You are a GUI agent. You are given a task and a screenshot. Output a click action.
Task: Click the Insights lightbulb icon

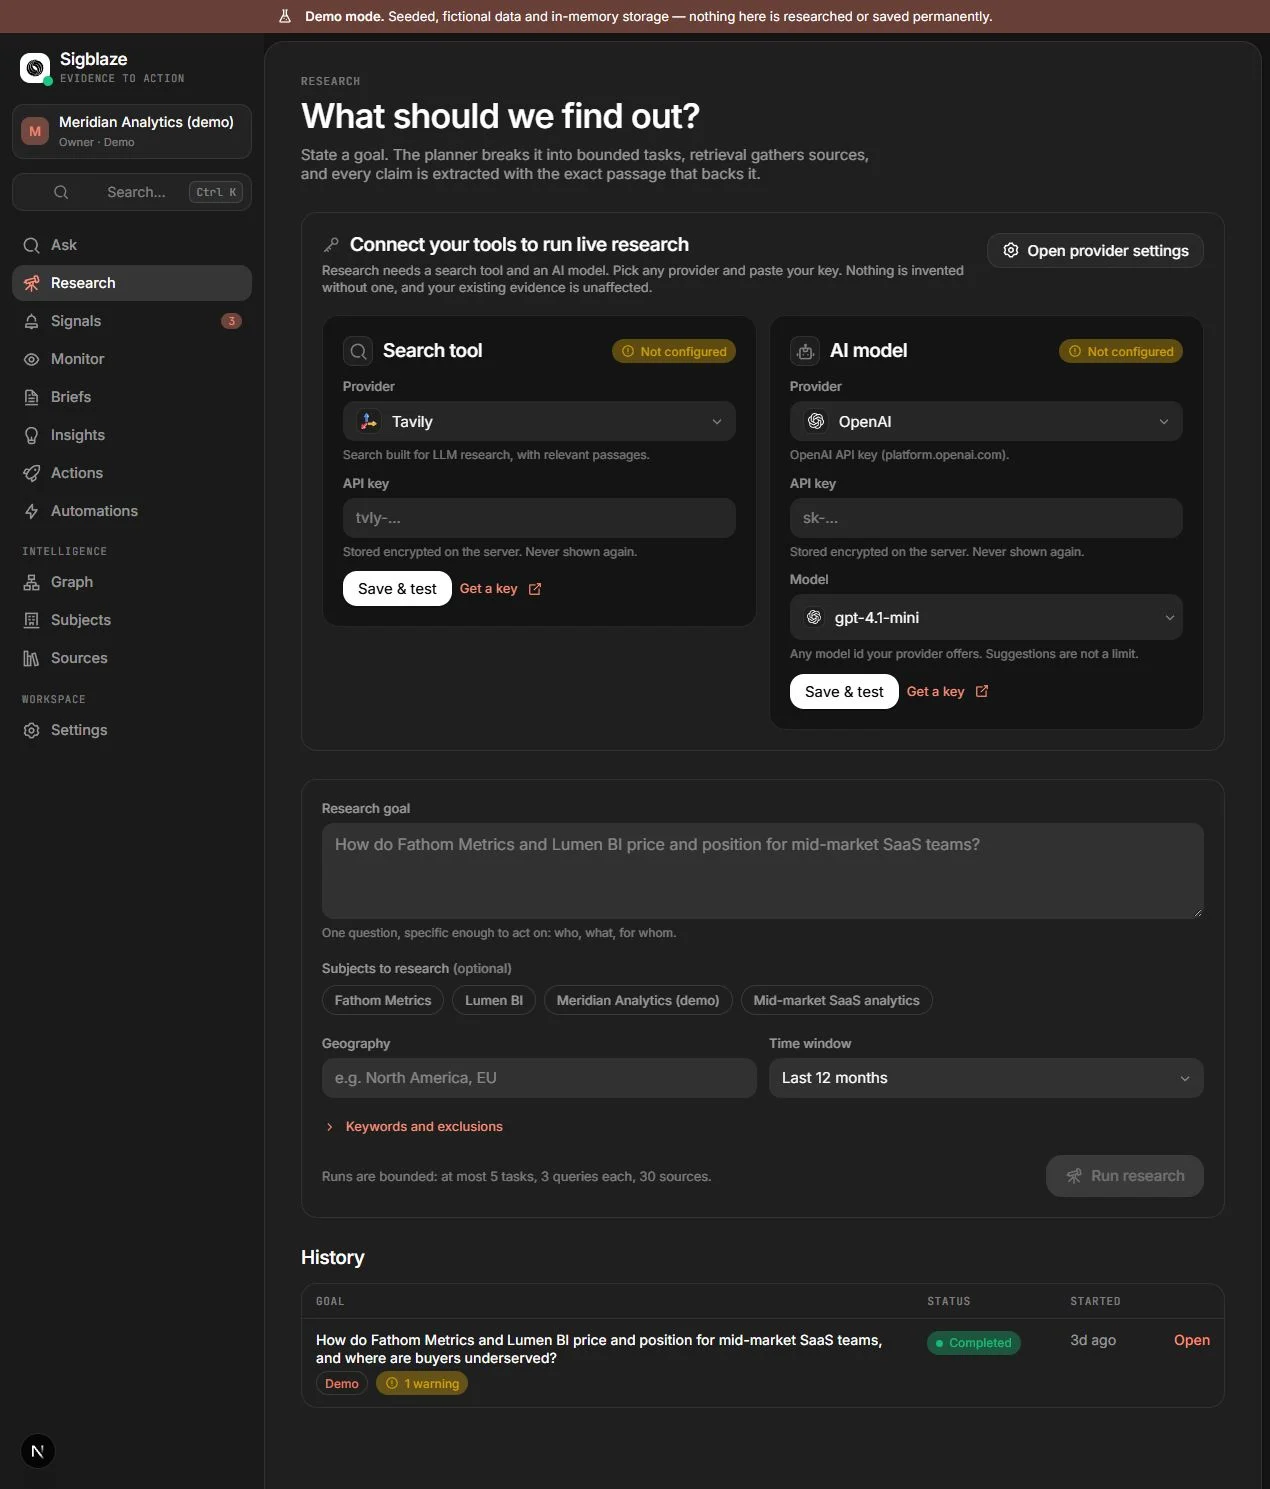click(x=32, y=435)
